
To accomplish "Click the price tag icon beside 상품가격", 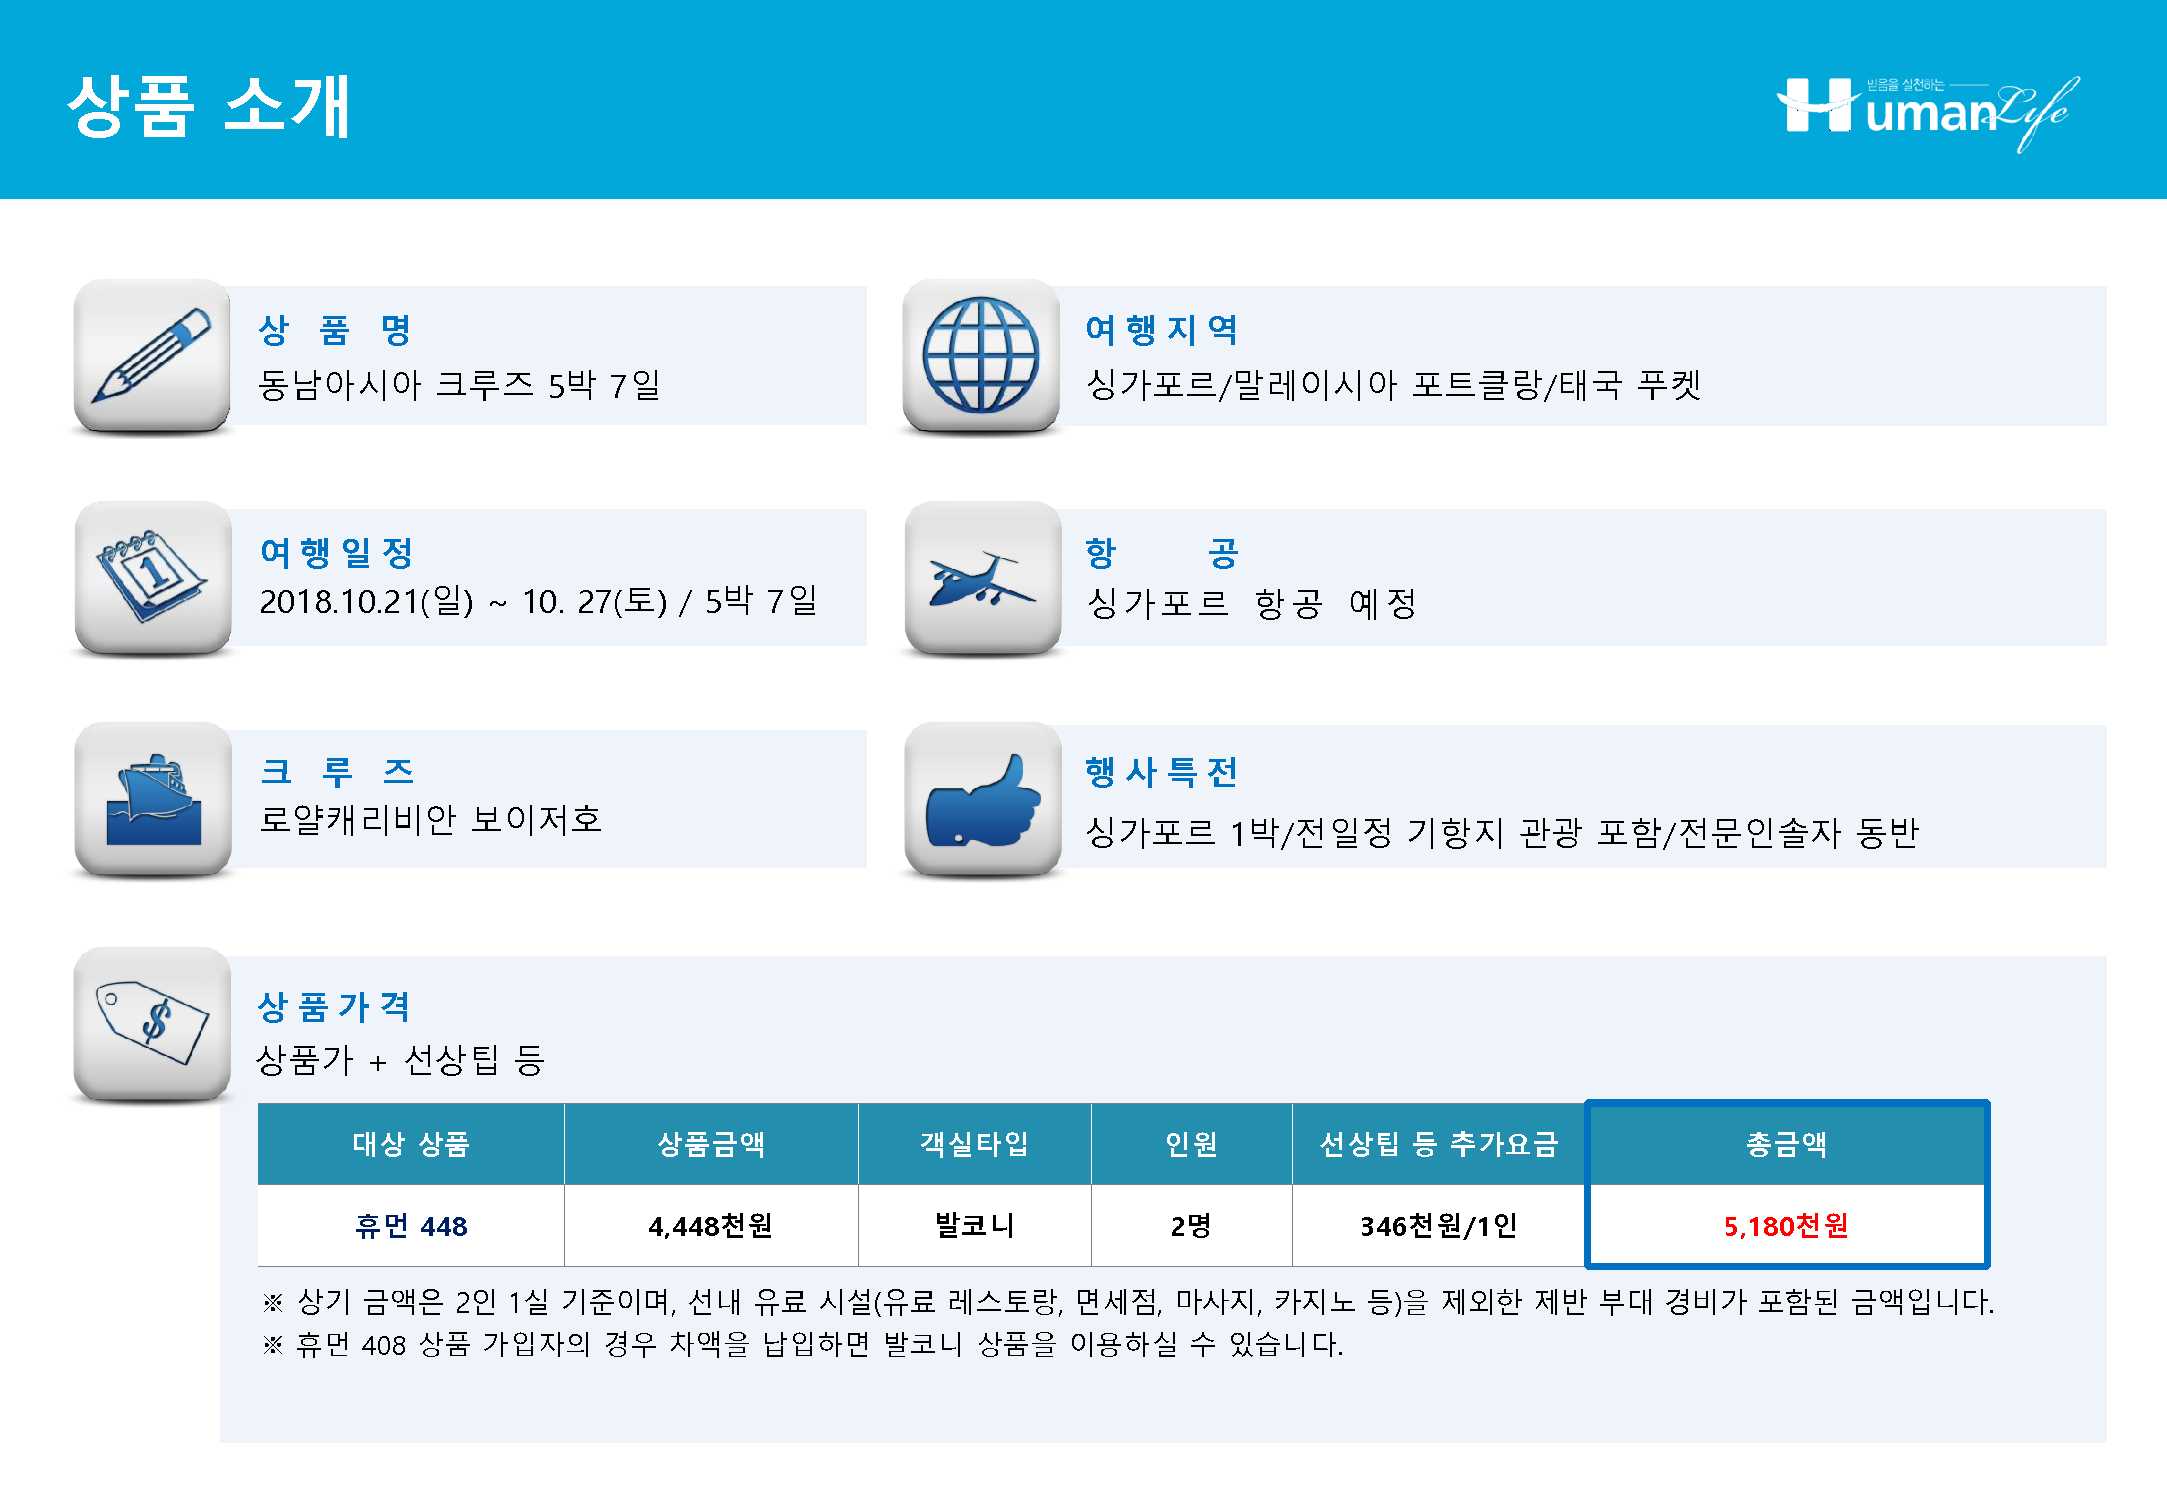I will click(152, 1024).
